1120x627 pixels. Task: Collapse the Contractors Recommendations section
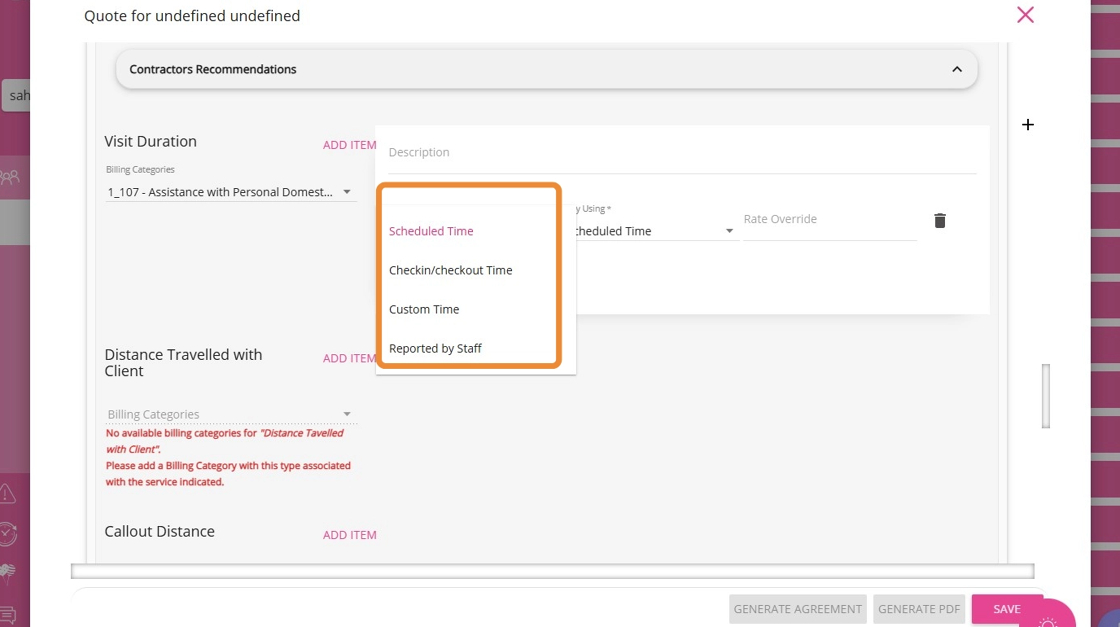tap(957, 70)
